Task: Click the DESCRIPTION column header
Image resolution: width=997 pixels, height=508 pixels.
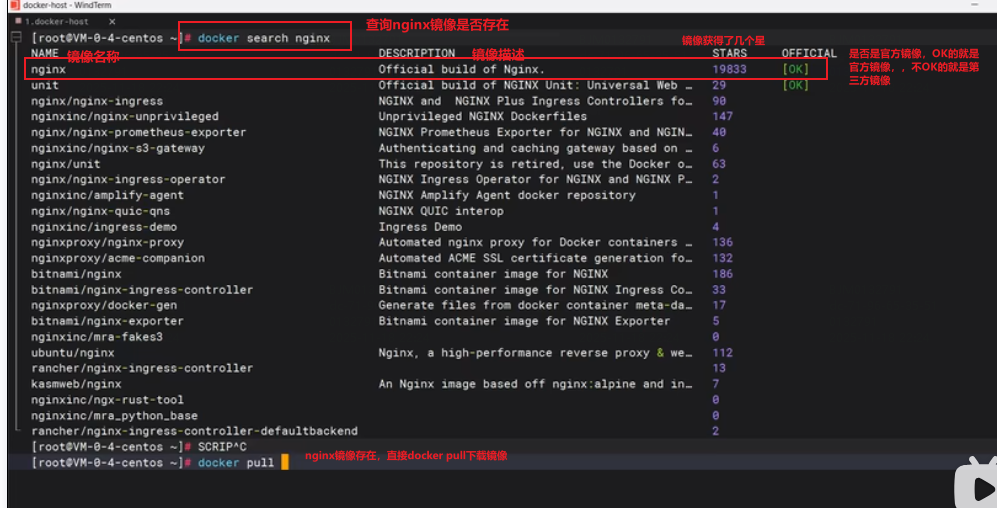Action: (417, 53)
